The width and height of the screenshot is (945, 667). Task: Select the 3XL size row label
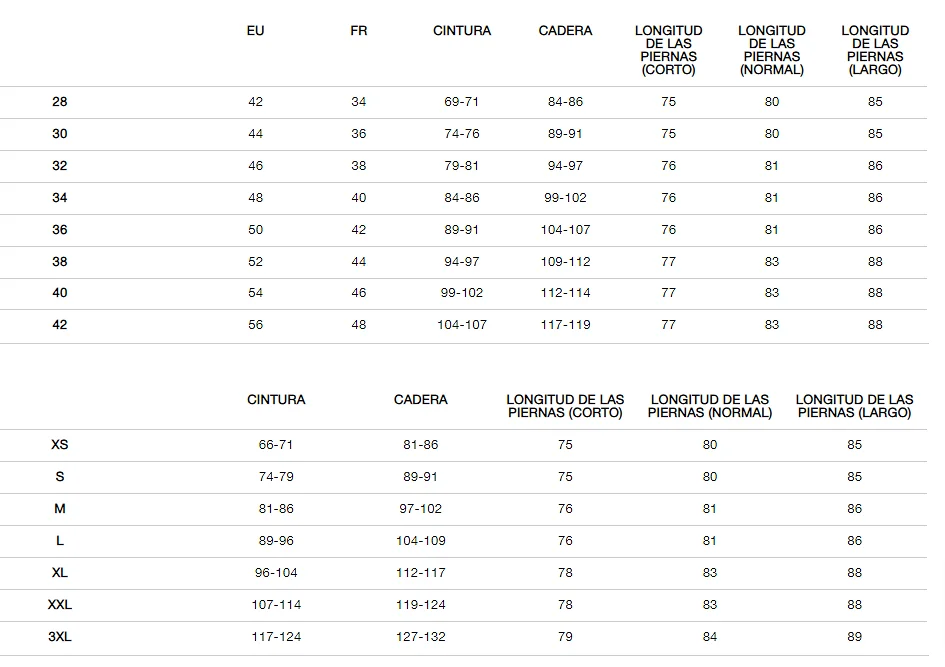tap(60, 636)
